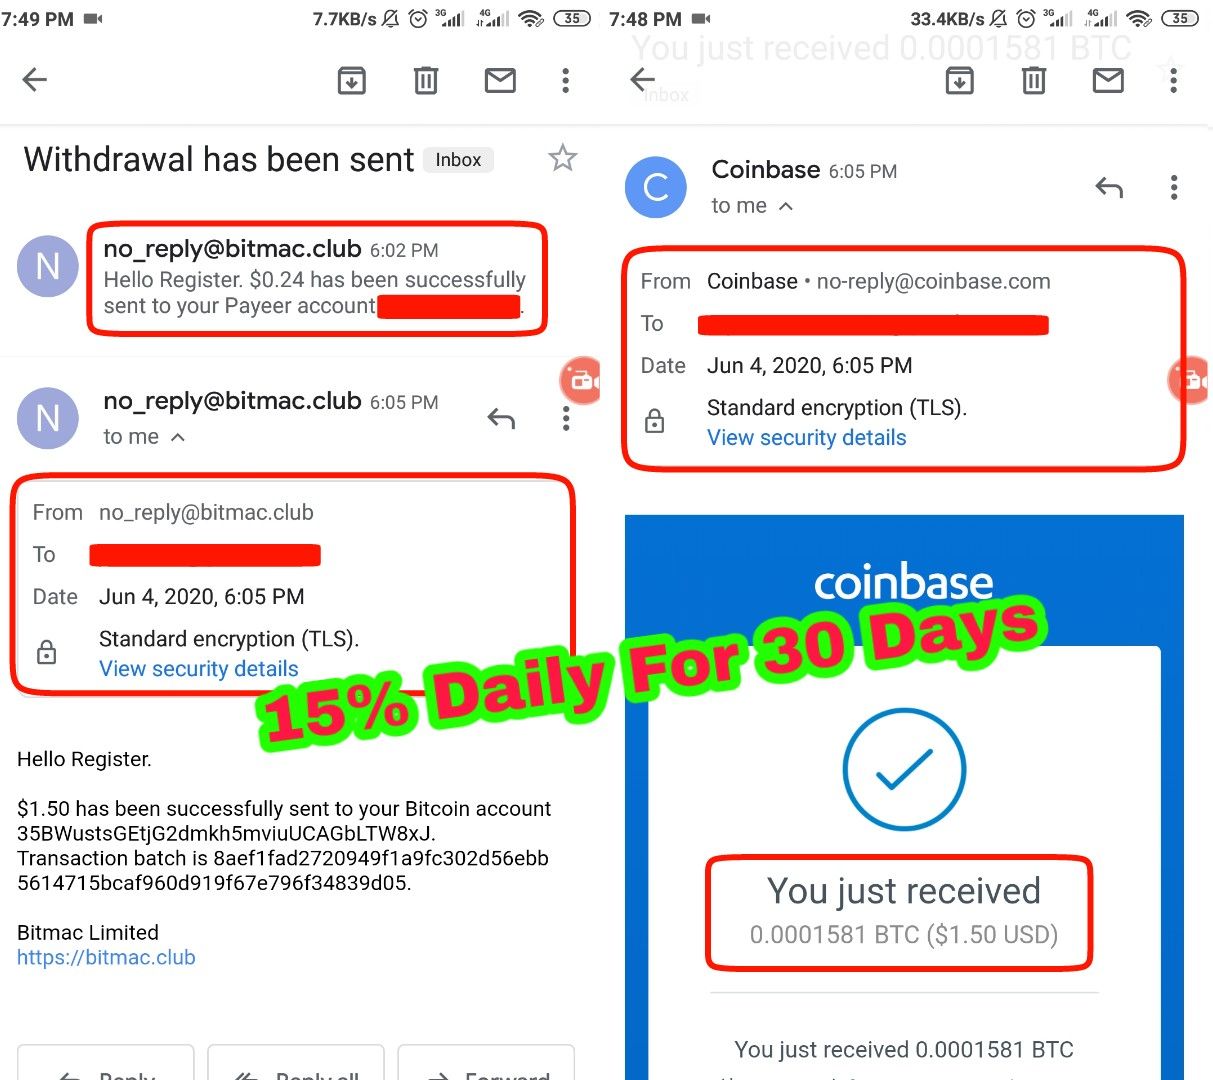1213x1080 pixels.
Task: Open the https://bitmac.club link
Action: coord(106,958)
